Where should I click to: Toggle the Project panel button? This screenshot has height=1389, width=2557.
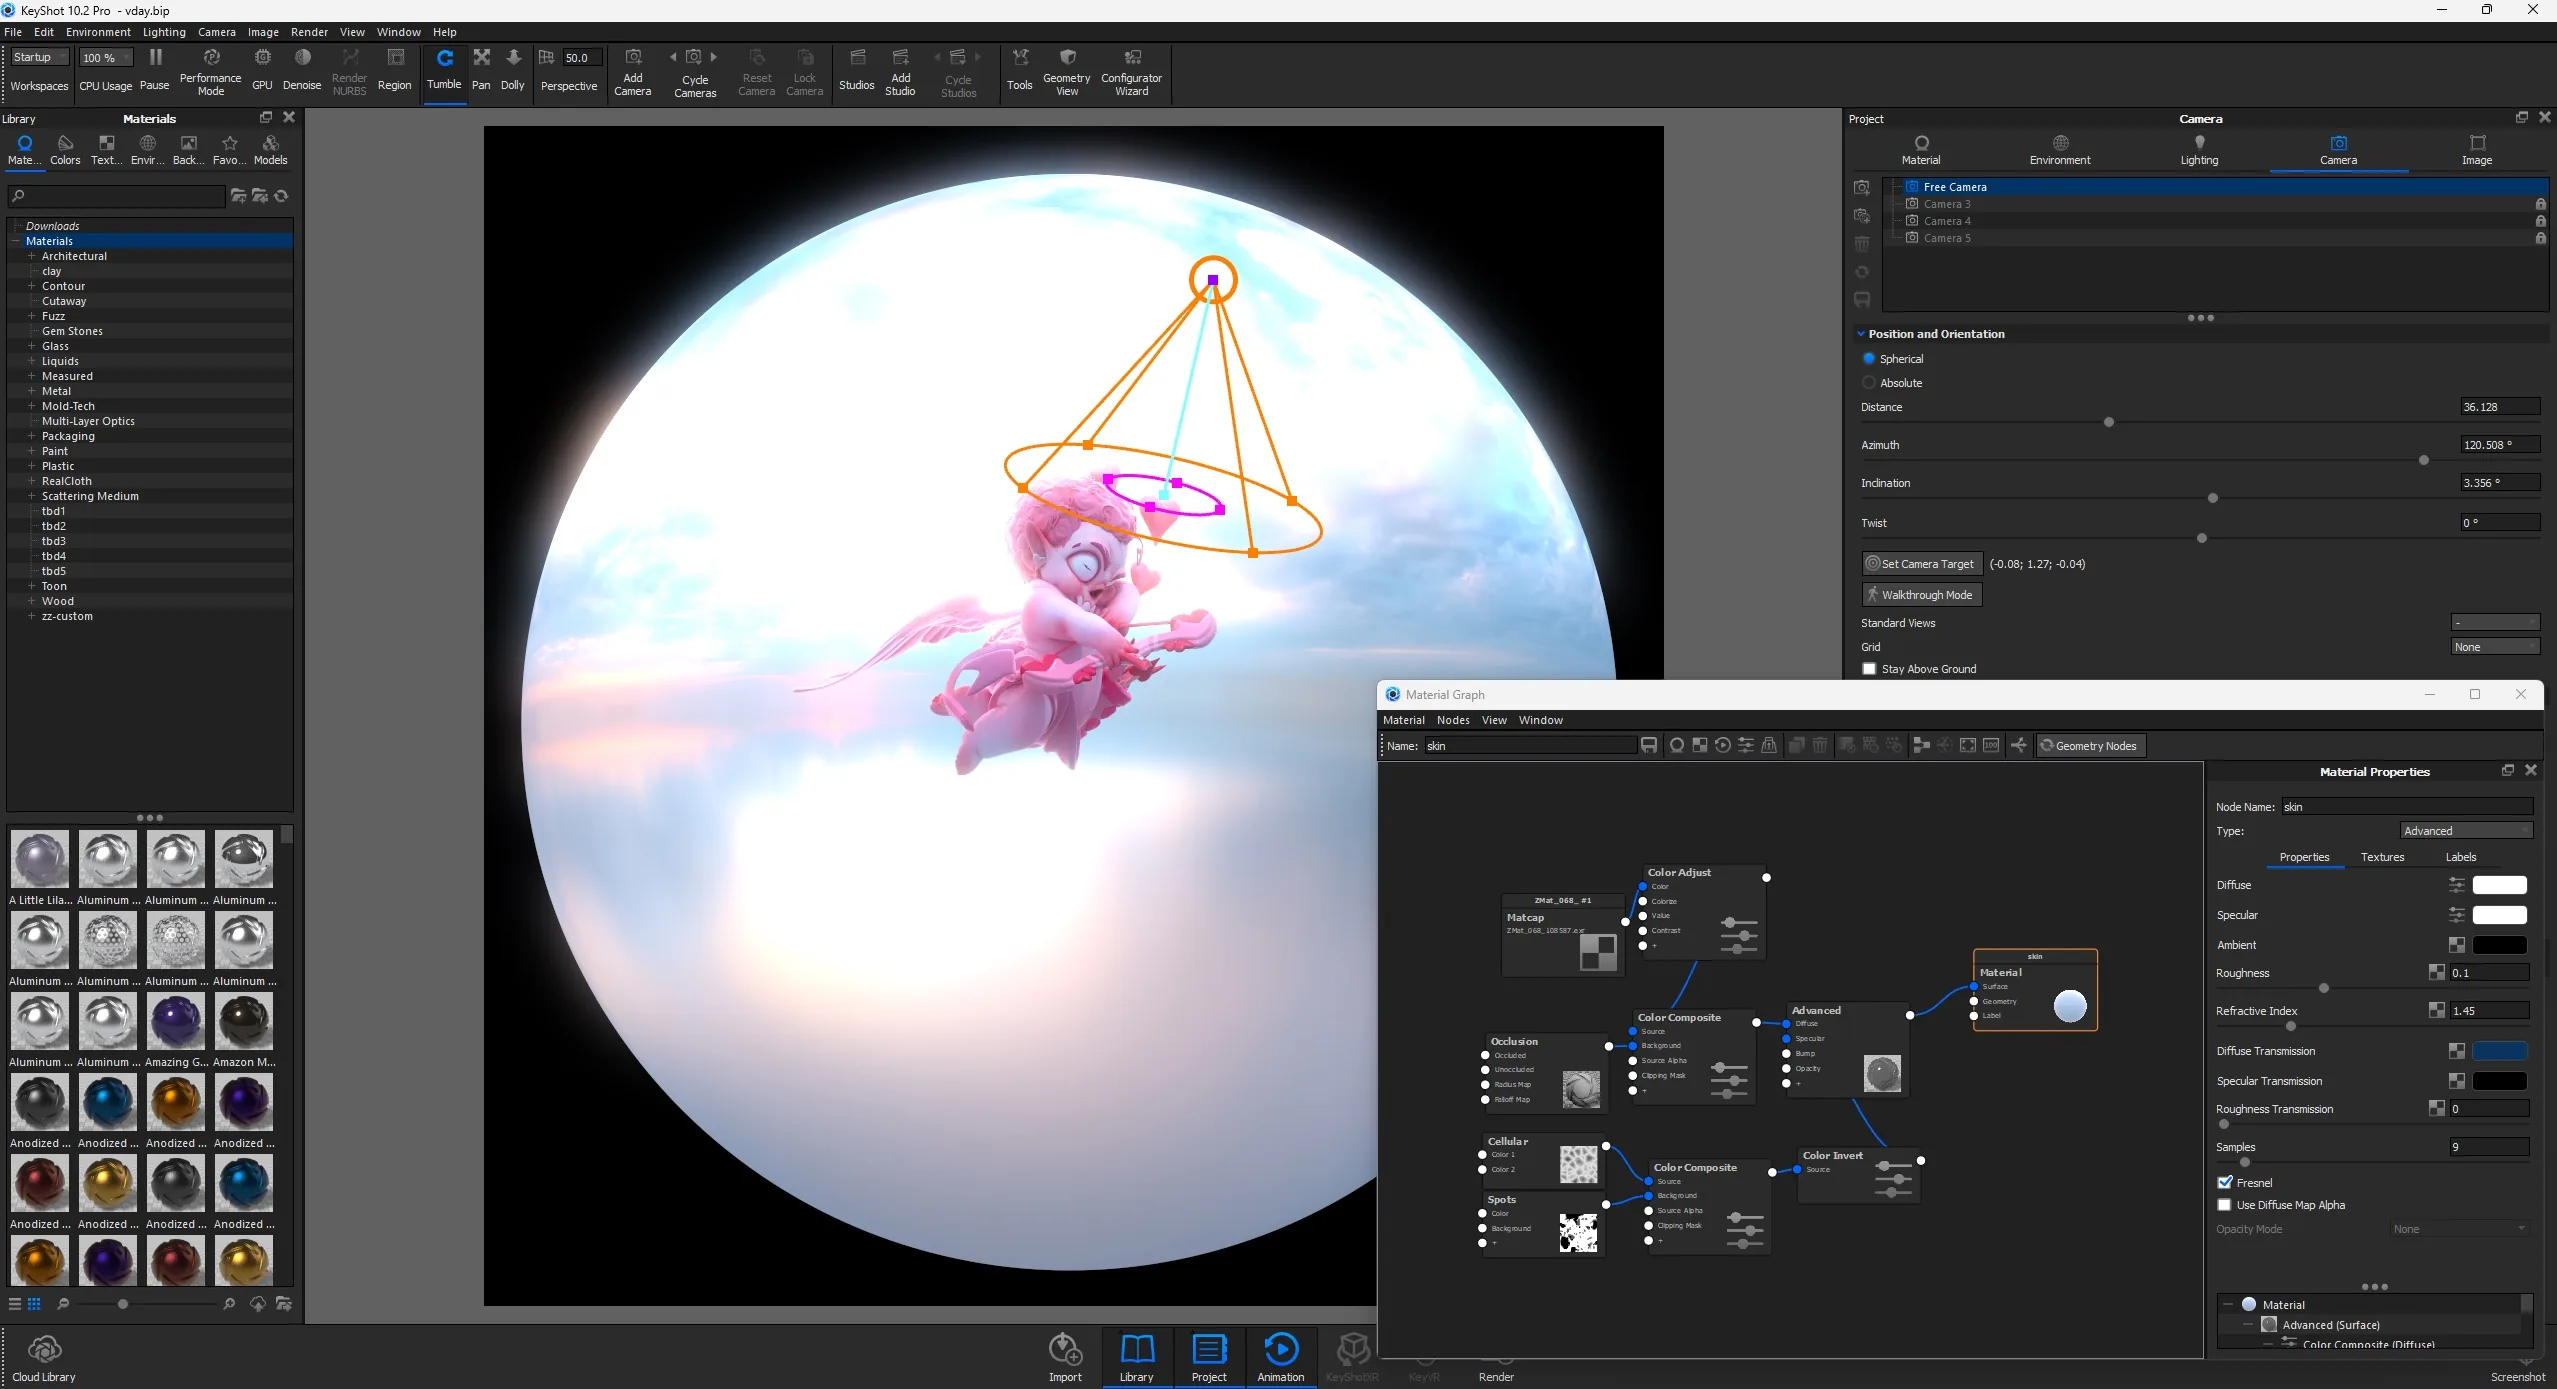(1209, 1358)
